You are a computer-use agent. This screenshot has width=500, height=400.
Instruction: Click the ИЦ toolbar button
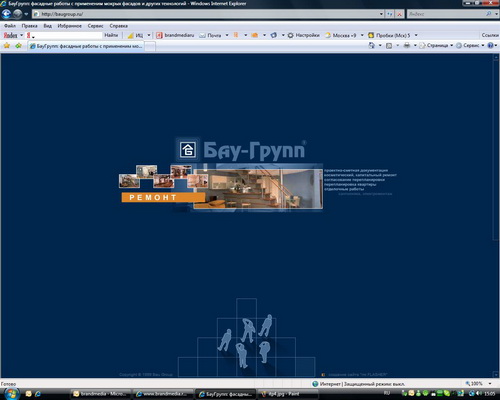click(x=135, y=35)
